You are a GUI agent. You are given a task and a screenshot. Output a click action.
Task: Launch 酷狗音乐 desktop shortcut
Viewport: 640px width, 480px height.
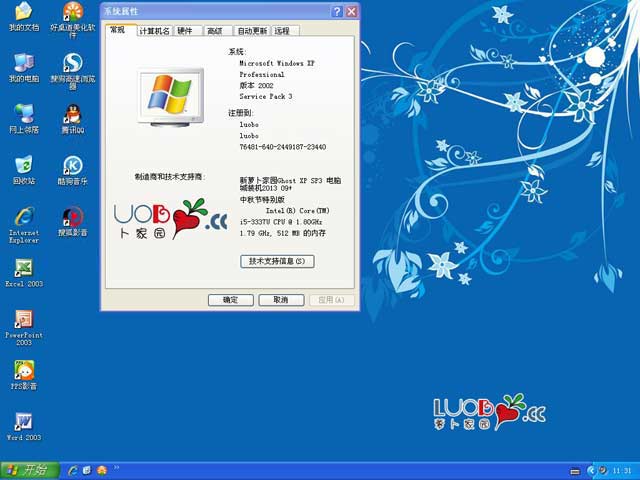(x=73, y=171)
